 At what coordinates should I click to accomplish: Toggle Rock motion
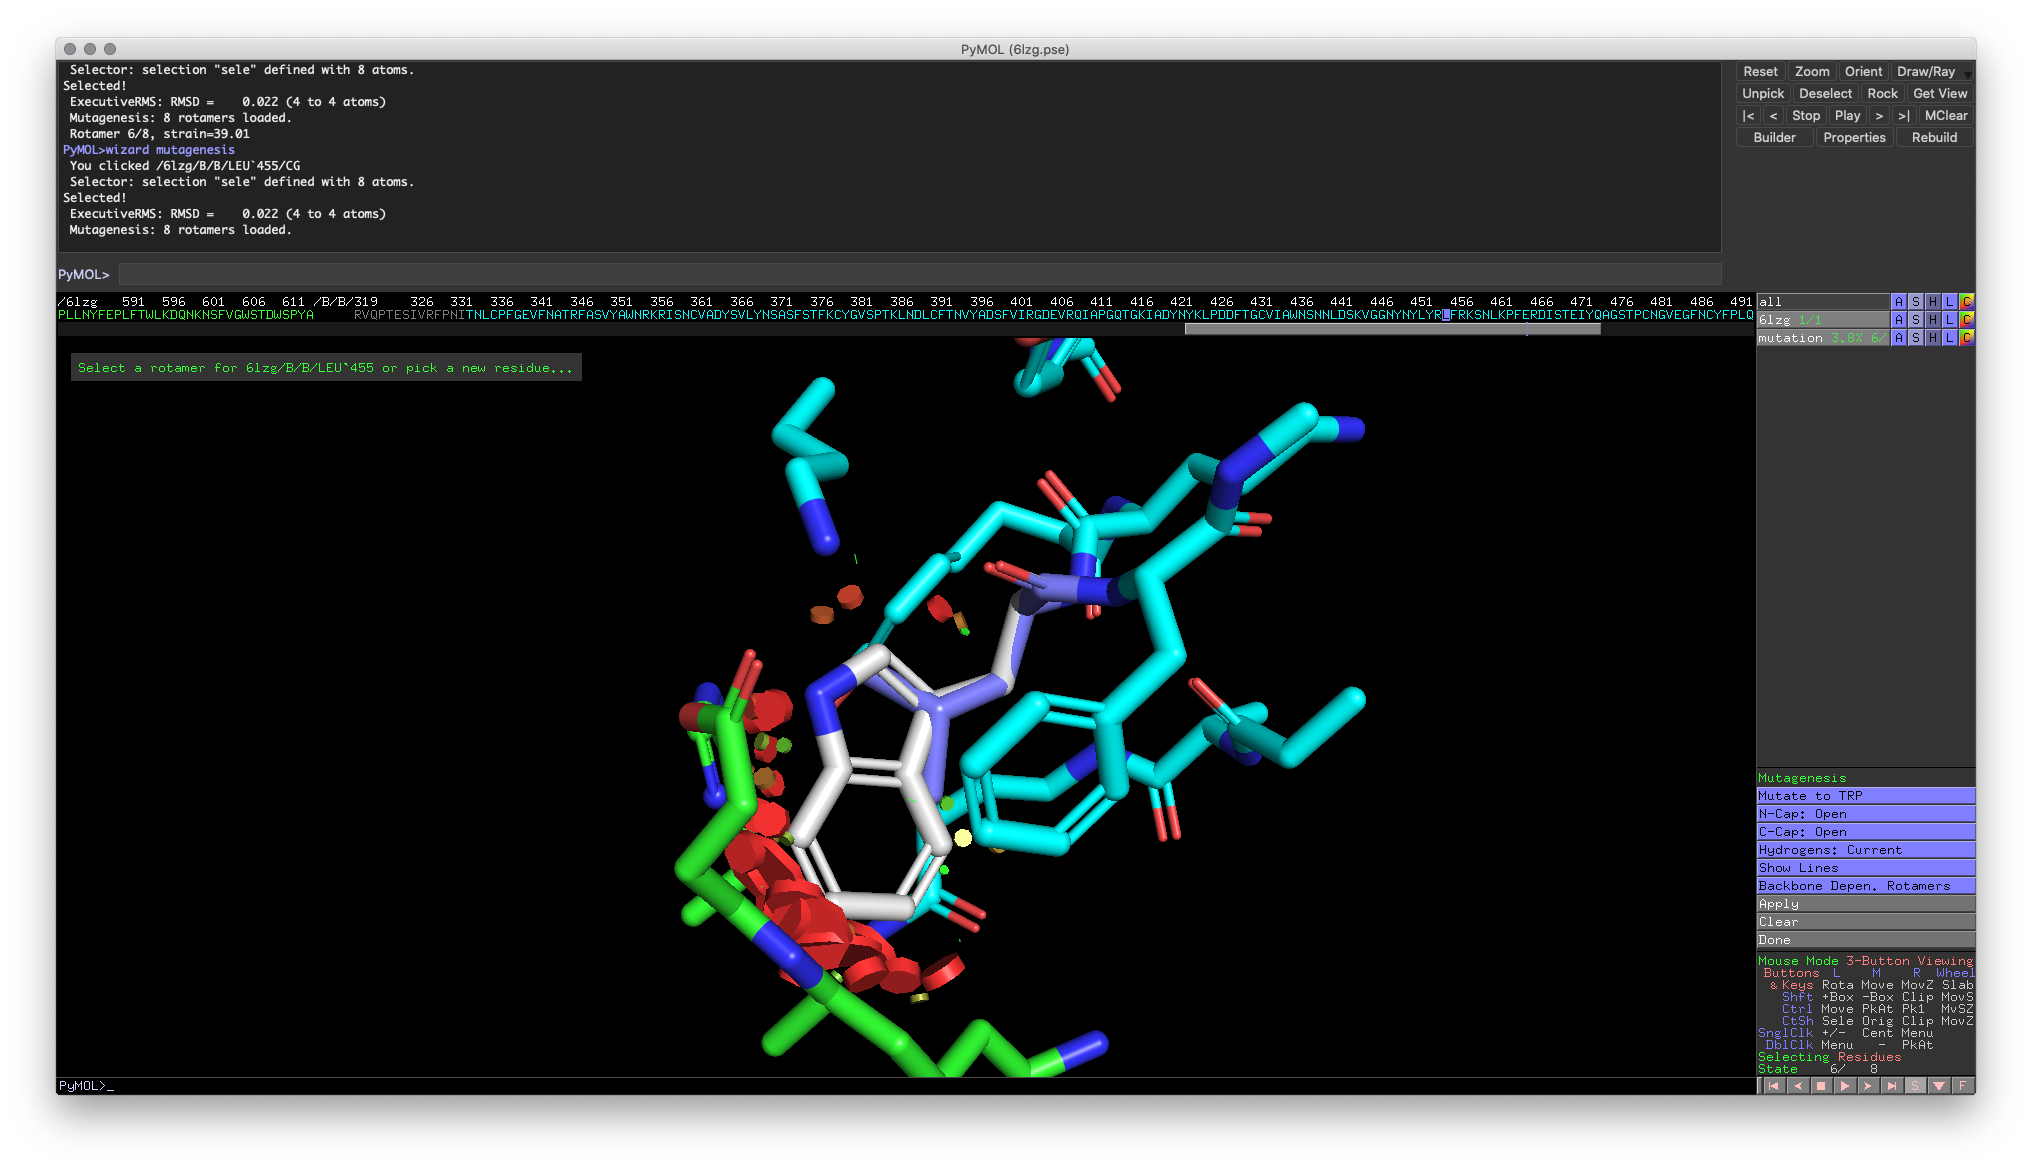(x=1882, y=94)
